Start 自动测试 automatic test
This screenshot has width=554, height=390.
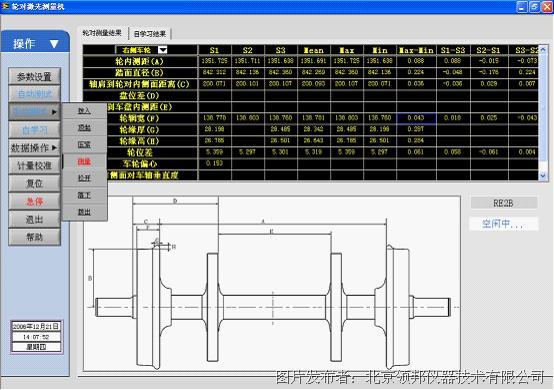point(34,94)
